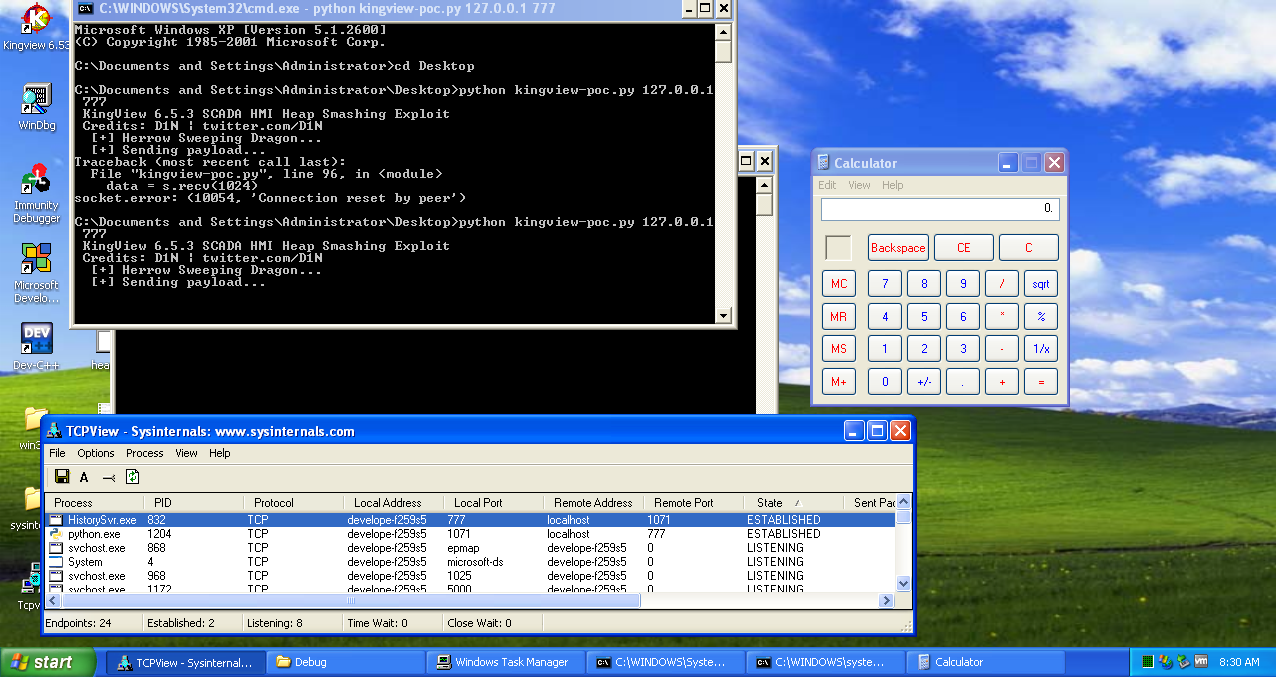This screenshot has width=1276, height=677.
Task: Select the WinDbg desktop icon
Action: pos(37,107)
